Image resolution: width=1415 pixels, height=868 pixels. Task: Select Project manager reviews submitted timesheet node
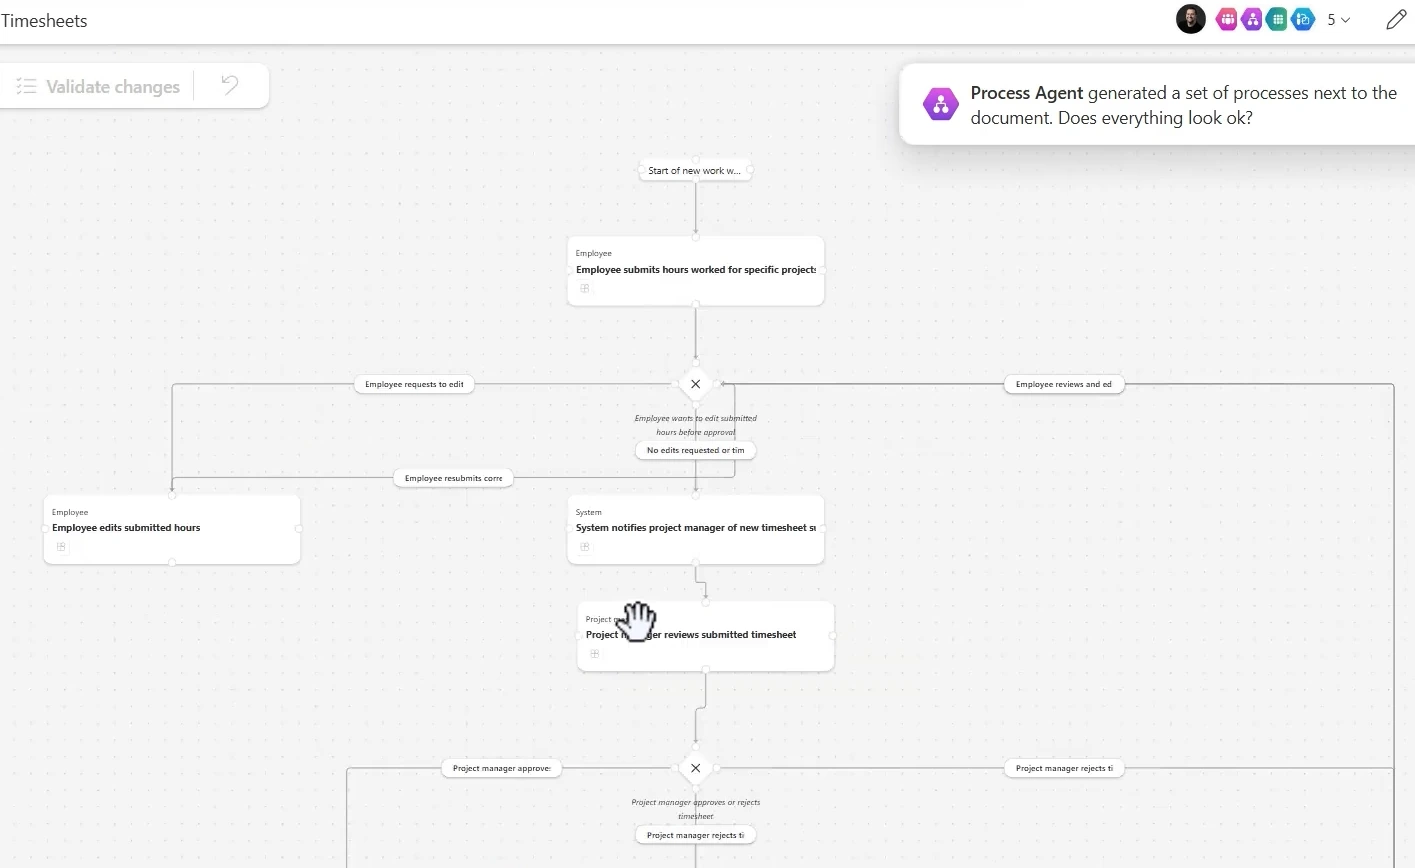tap(706, 637)
